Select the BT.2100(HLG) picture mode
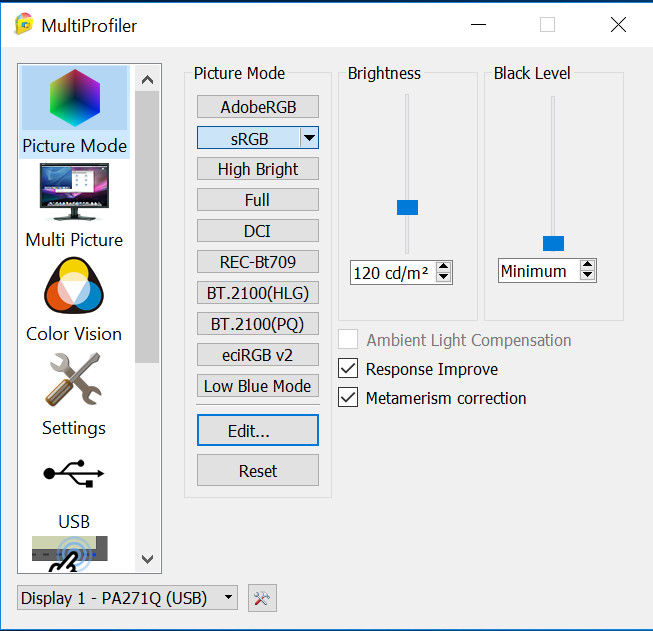 [x=258, y=293]
